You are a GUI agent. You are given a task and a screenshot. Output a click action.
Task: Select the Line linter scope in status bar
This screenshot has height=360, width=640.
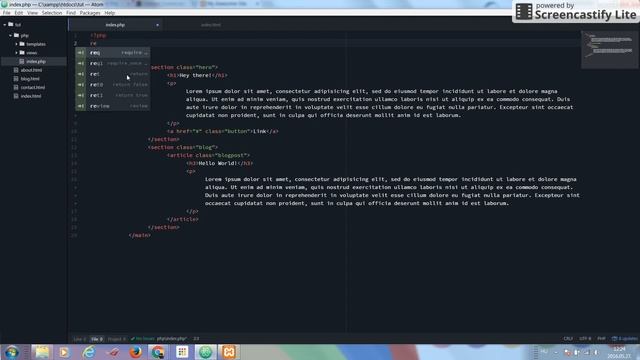(79, 339)
